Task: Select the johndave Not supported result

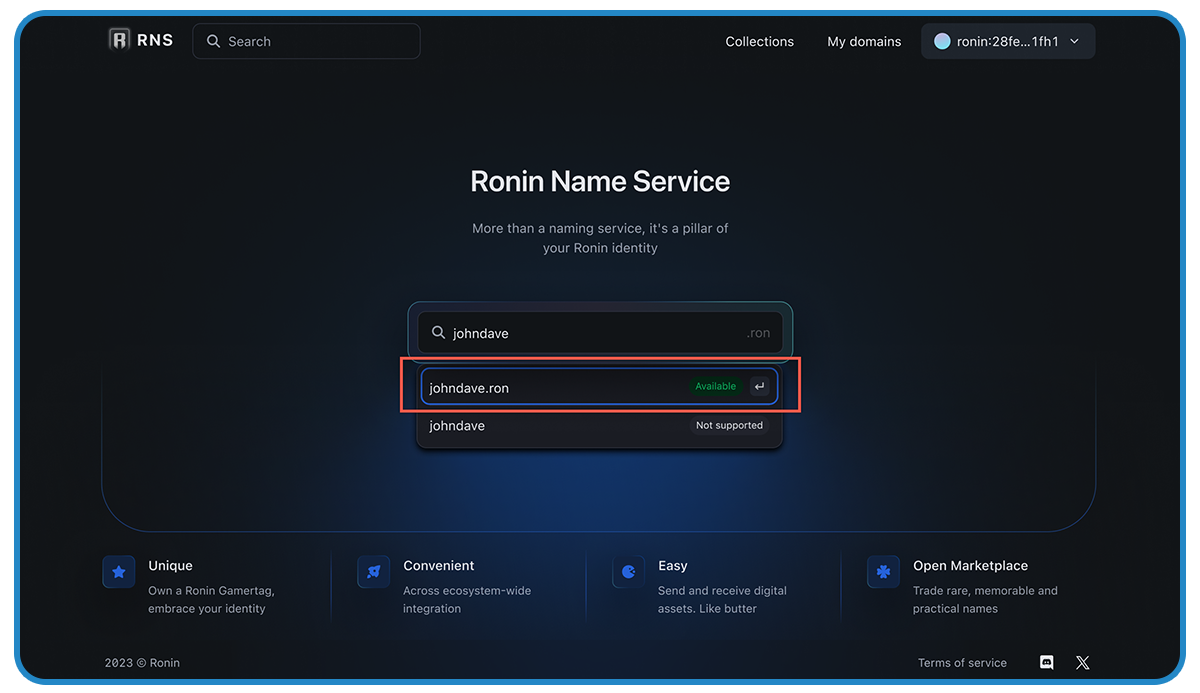Action: click(x=598, y=426)
